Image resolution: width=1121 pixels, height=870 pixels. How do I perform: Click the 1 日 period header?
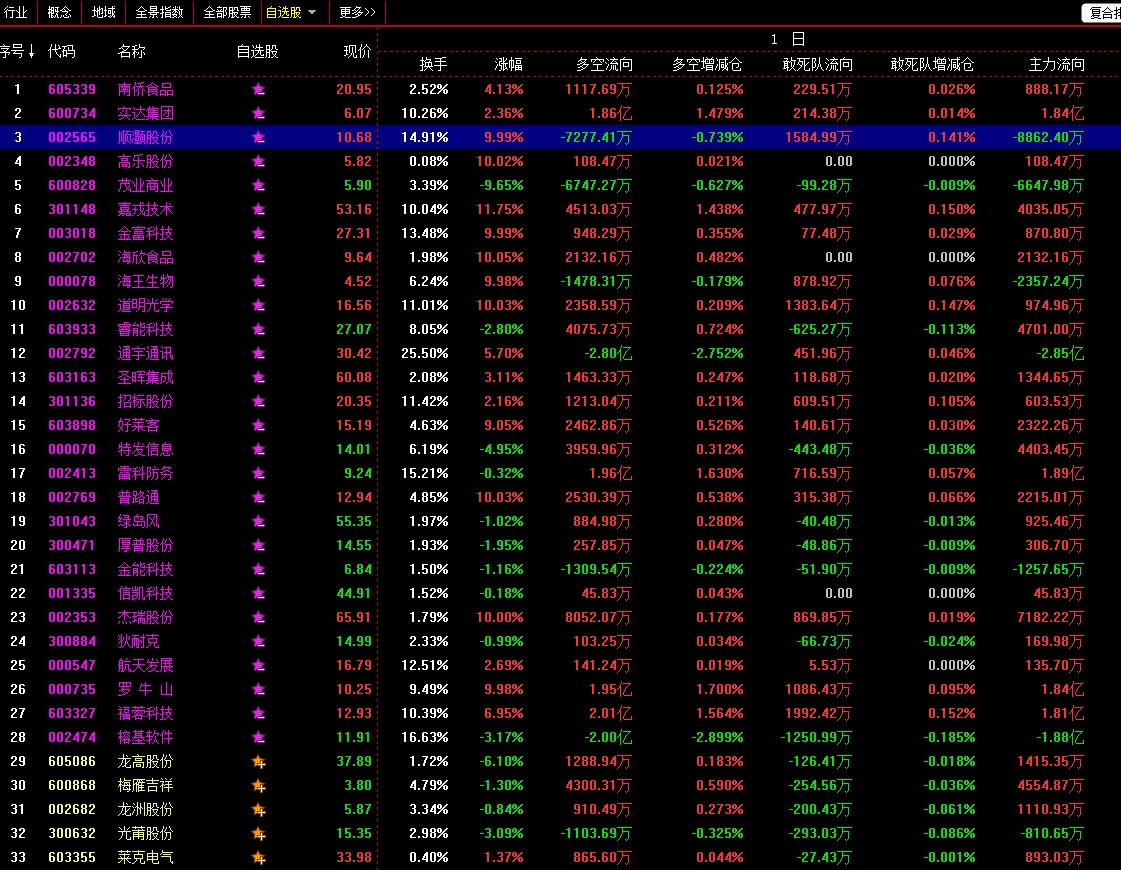click(x=788, y=39)
